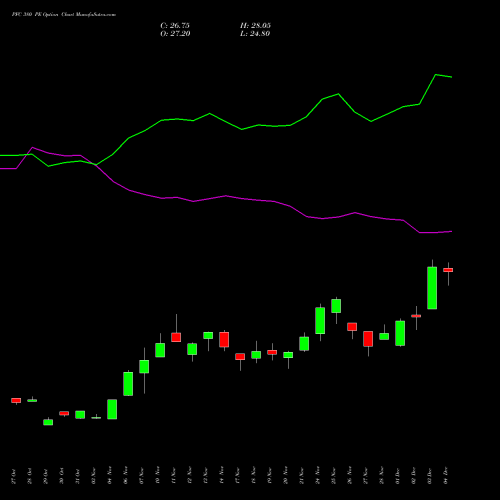Image resolution: width=500 pixels, height=500 pixels.
Task: Select the 31 Oct date label on axis
Action: pyautogui.click(x=77, y=476)
